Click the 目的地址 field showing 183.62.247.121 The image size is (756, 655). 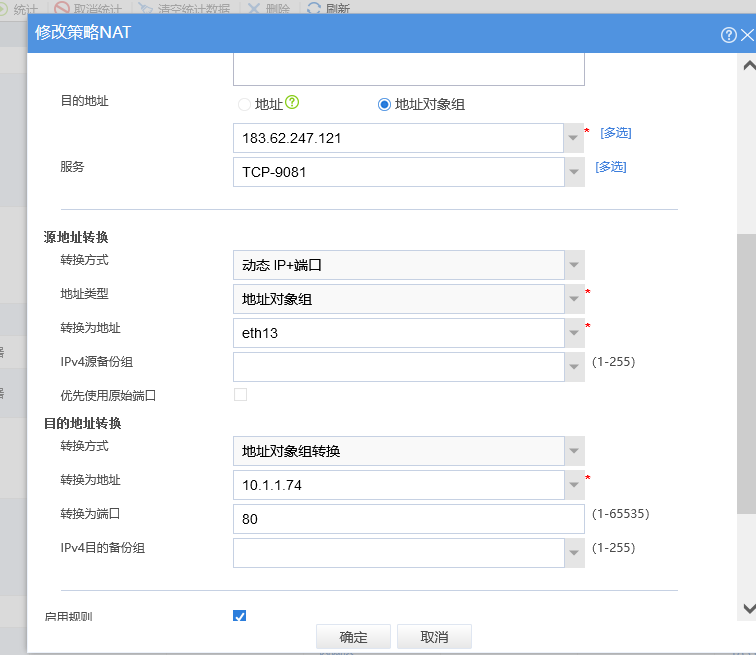[398, 138]
